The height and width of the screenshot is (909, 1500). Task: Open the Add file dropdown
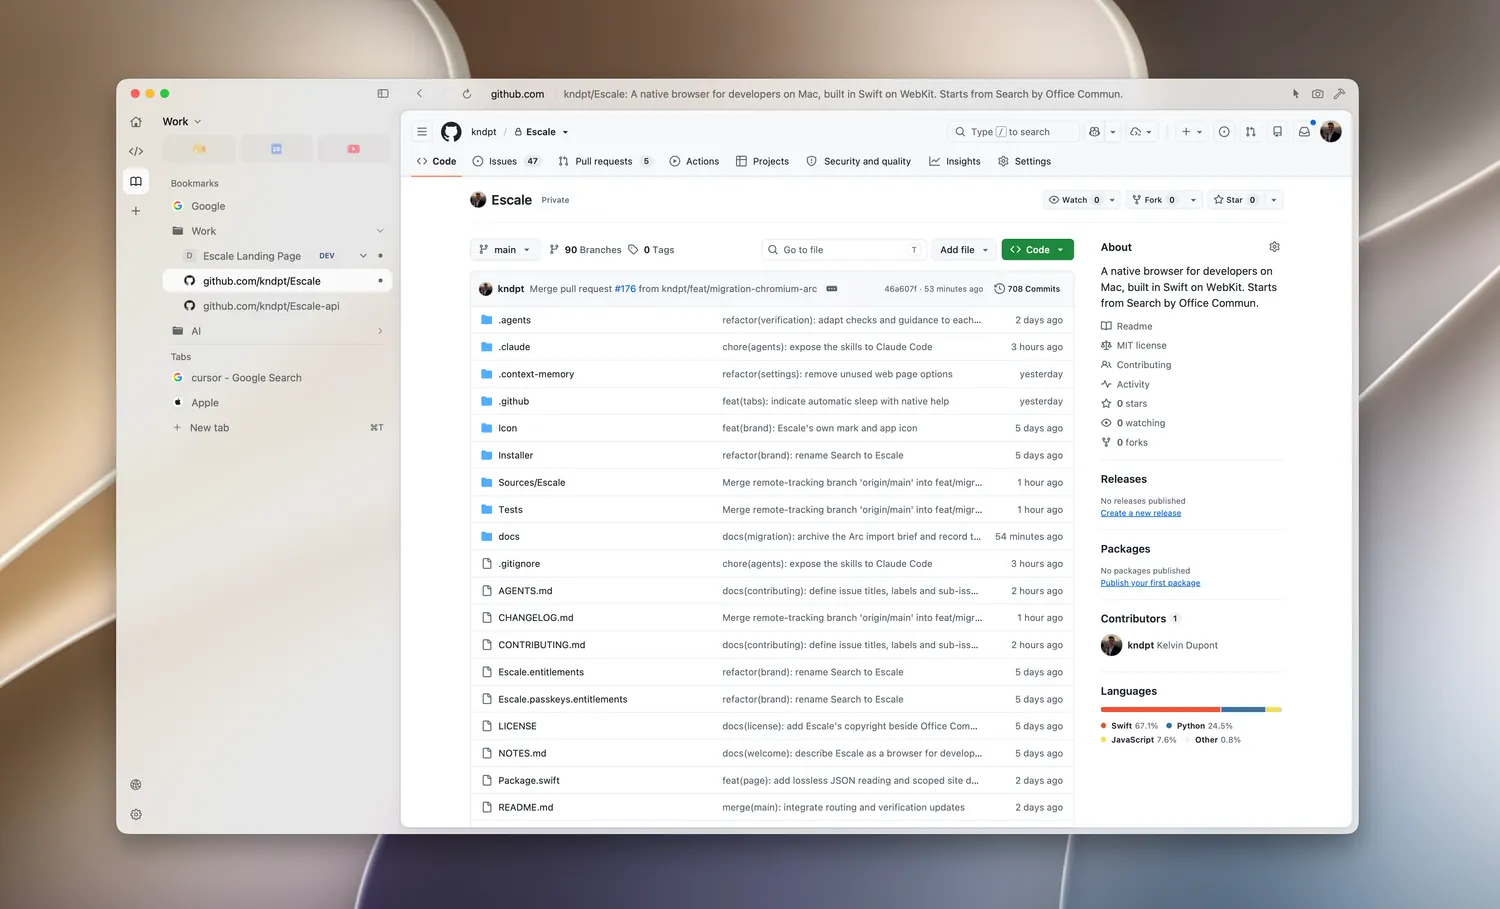pyautogui.click(x=964, y=250)
